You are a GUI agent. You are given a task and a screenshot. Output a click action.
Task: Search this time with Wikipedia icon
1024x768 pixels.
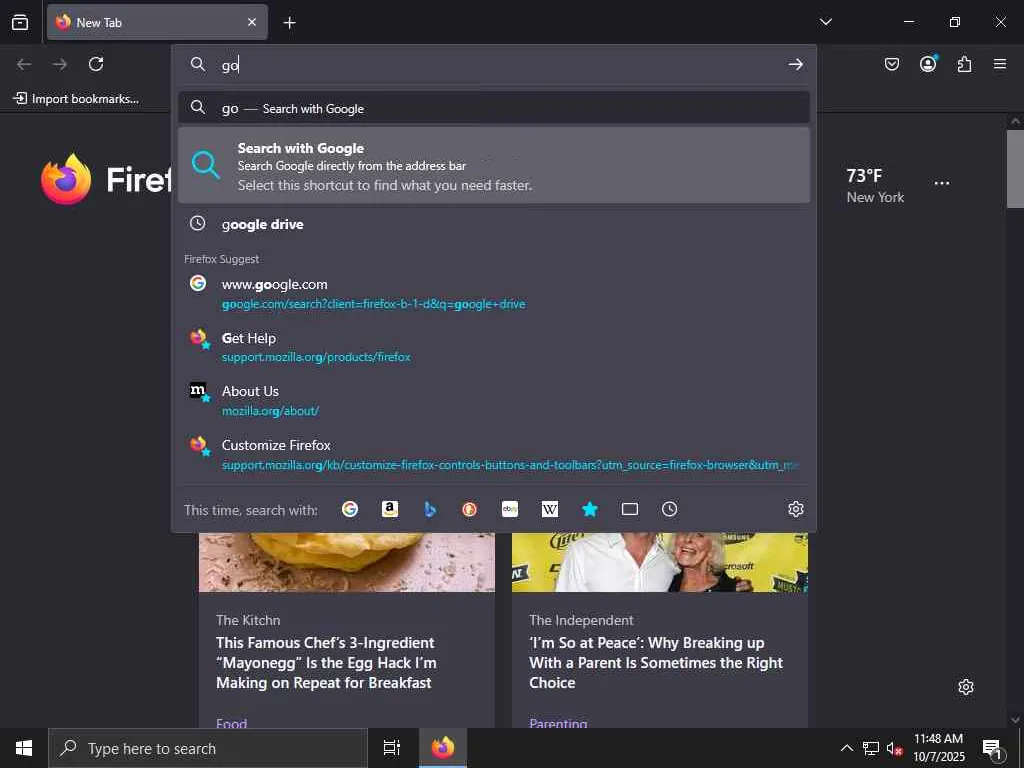pos(550,509)
